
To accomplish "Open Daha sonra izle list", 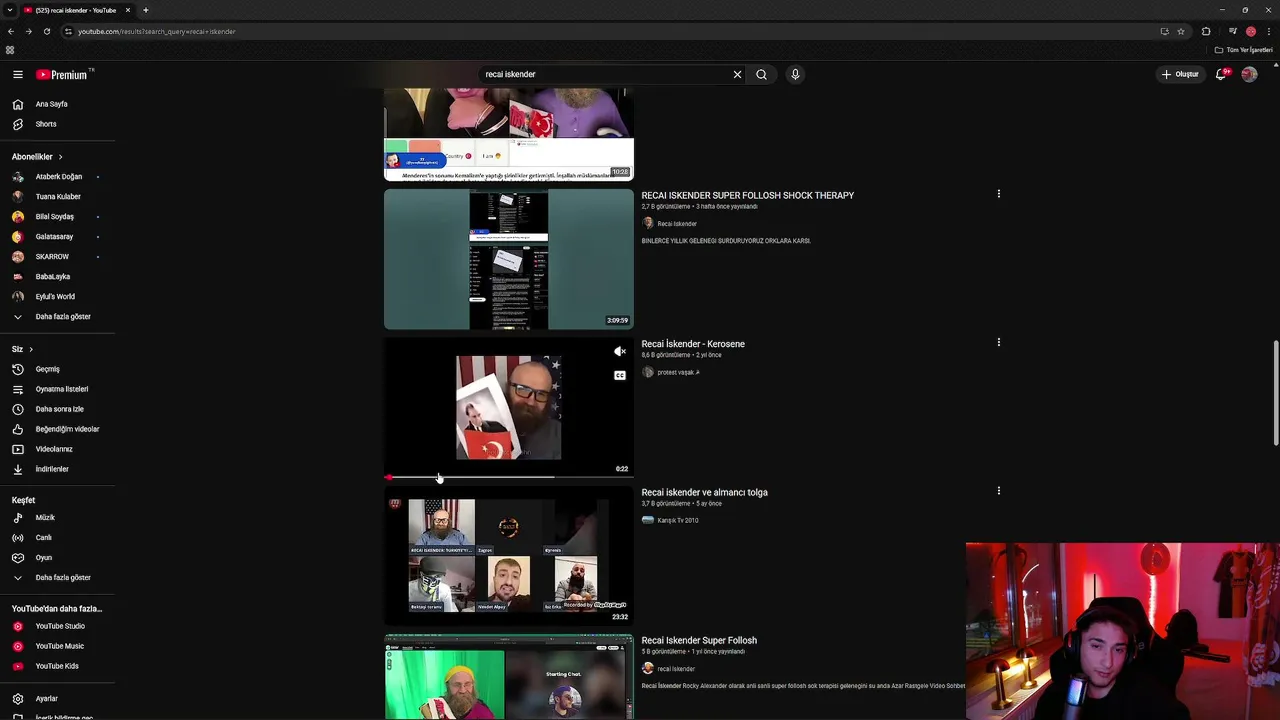I will pos(60,409).
